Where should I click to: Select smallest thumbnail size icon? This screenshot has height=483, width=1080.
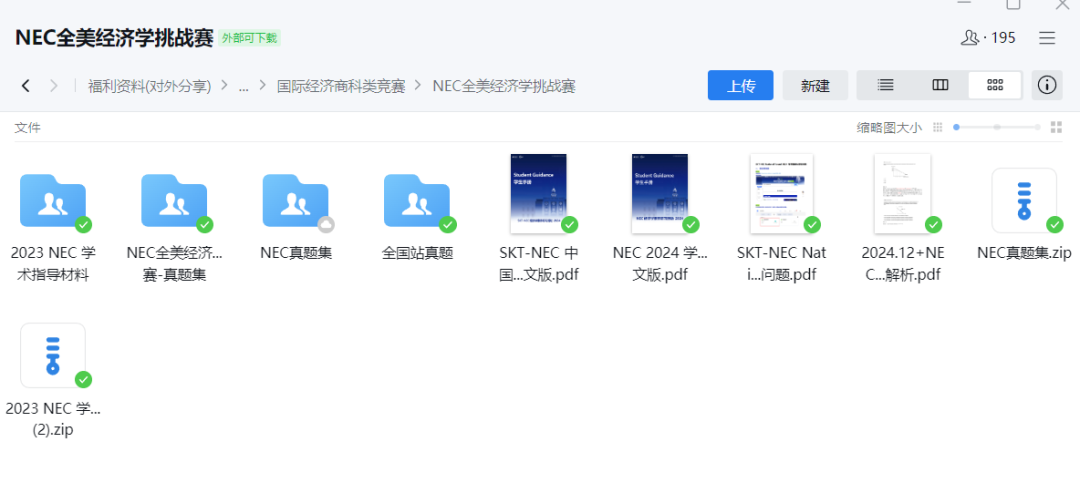937,127
